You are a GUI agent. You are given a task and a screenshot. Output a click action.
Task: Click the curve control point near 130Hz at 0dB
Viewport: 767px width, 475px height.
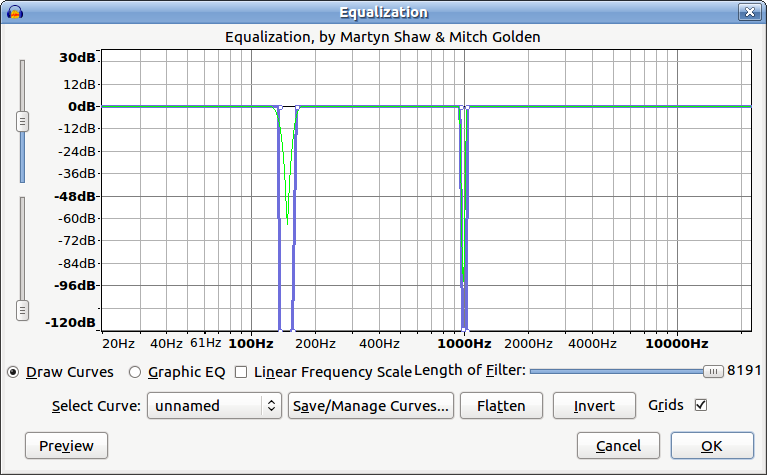[280, 107]
